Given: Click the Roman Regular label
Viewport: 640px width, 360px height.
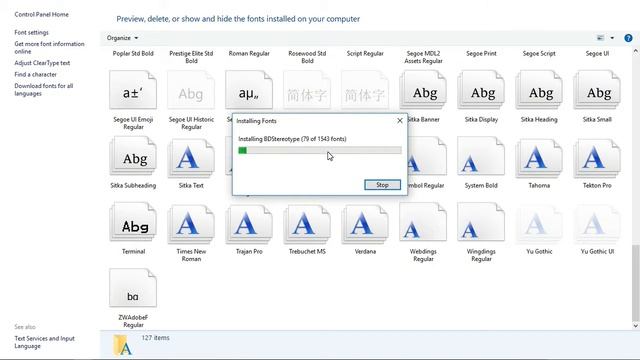Looking at the screenshot, I should pos(249,53).
